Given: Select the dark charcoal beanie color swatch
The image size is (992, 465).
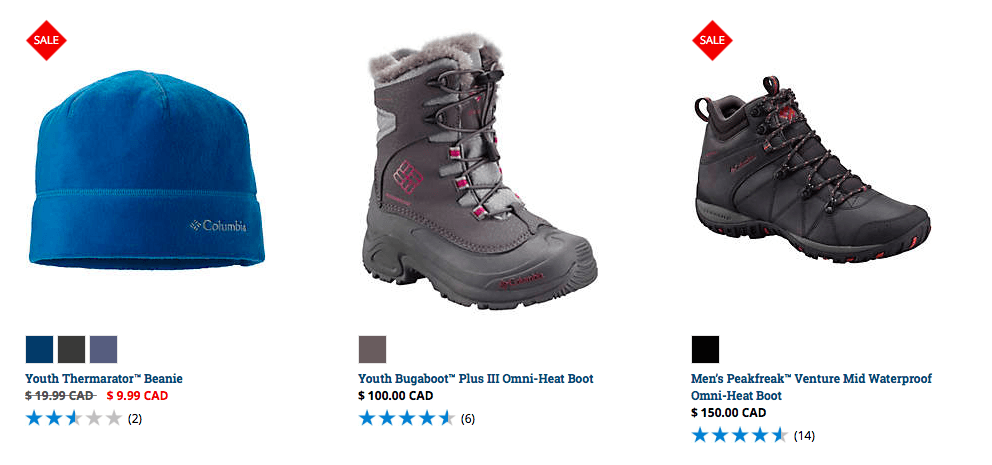Looking at the screenshot, I should [71, 349].
